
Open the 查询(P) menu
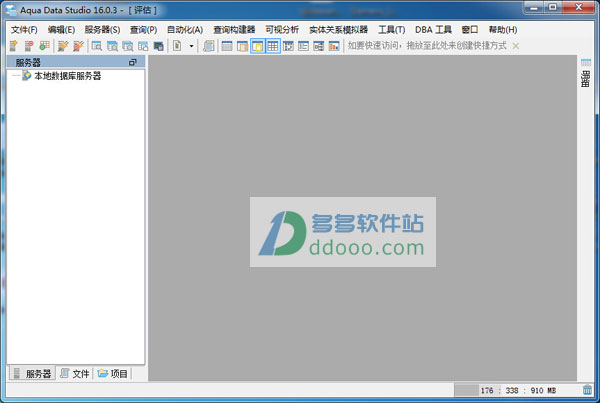(143, 29)
